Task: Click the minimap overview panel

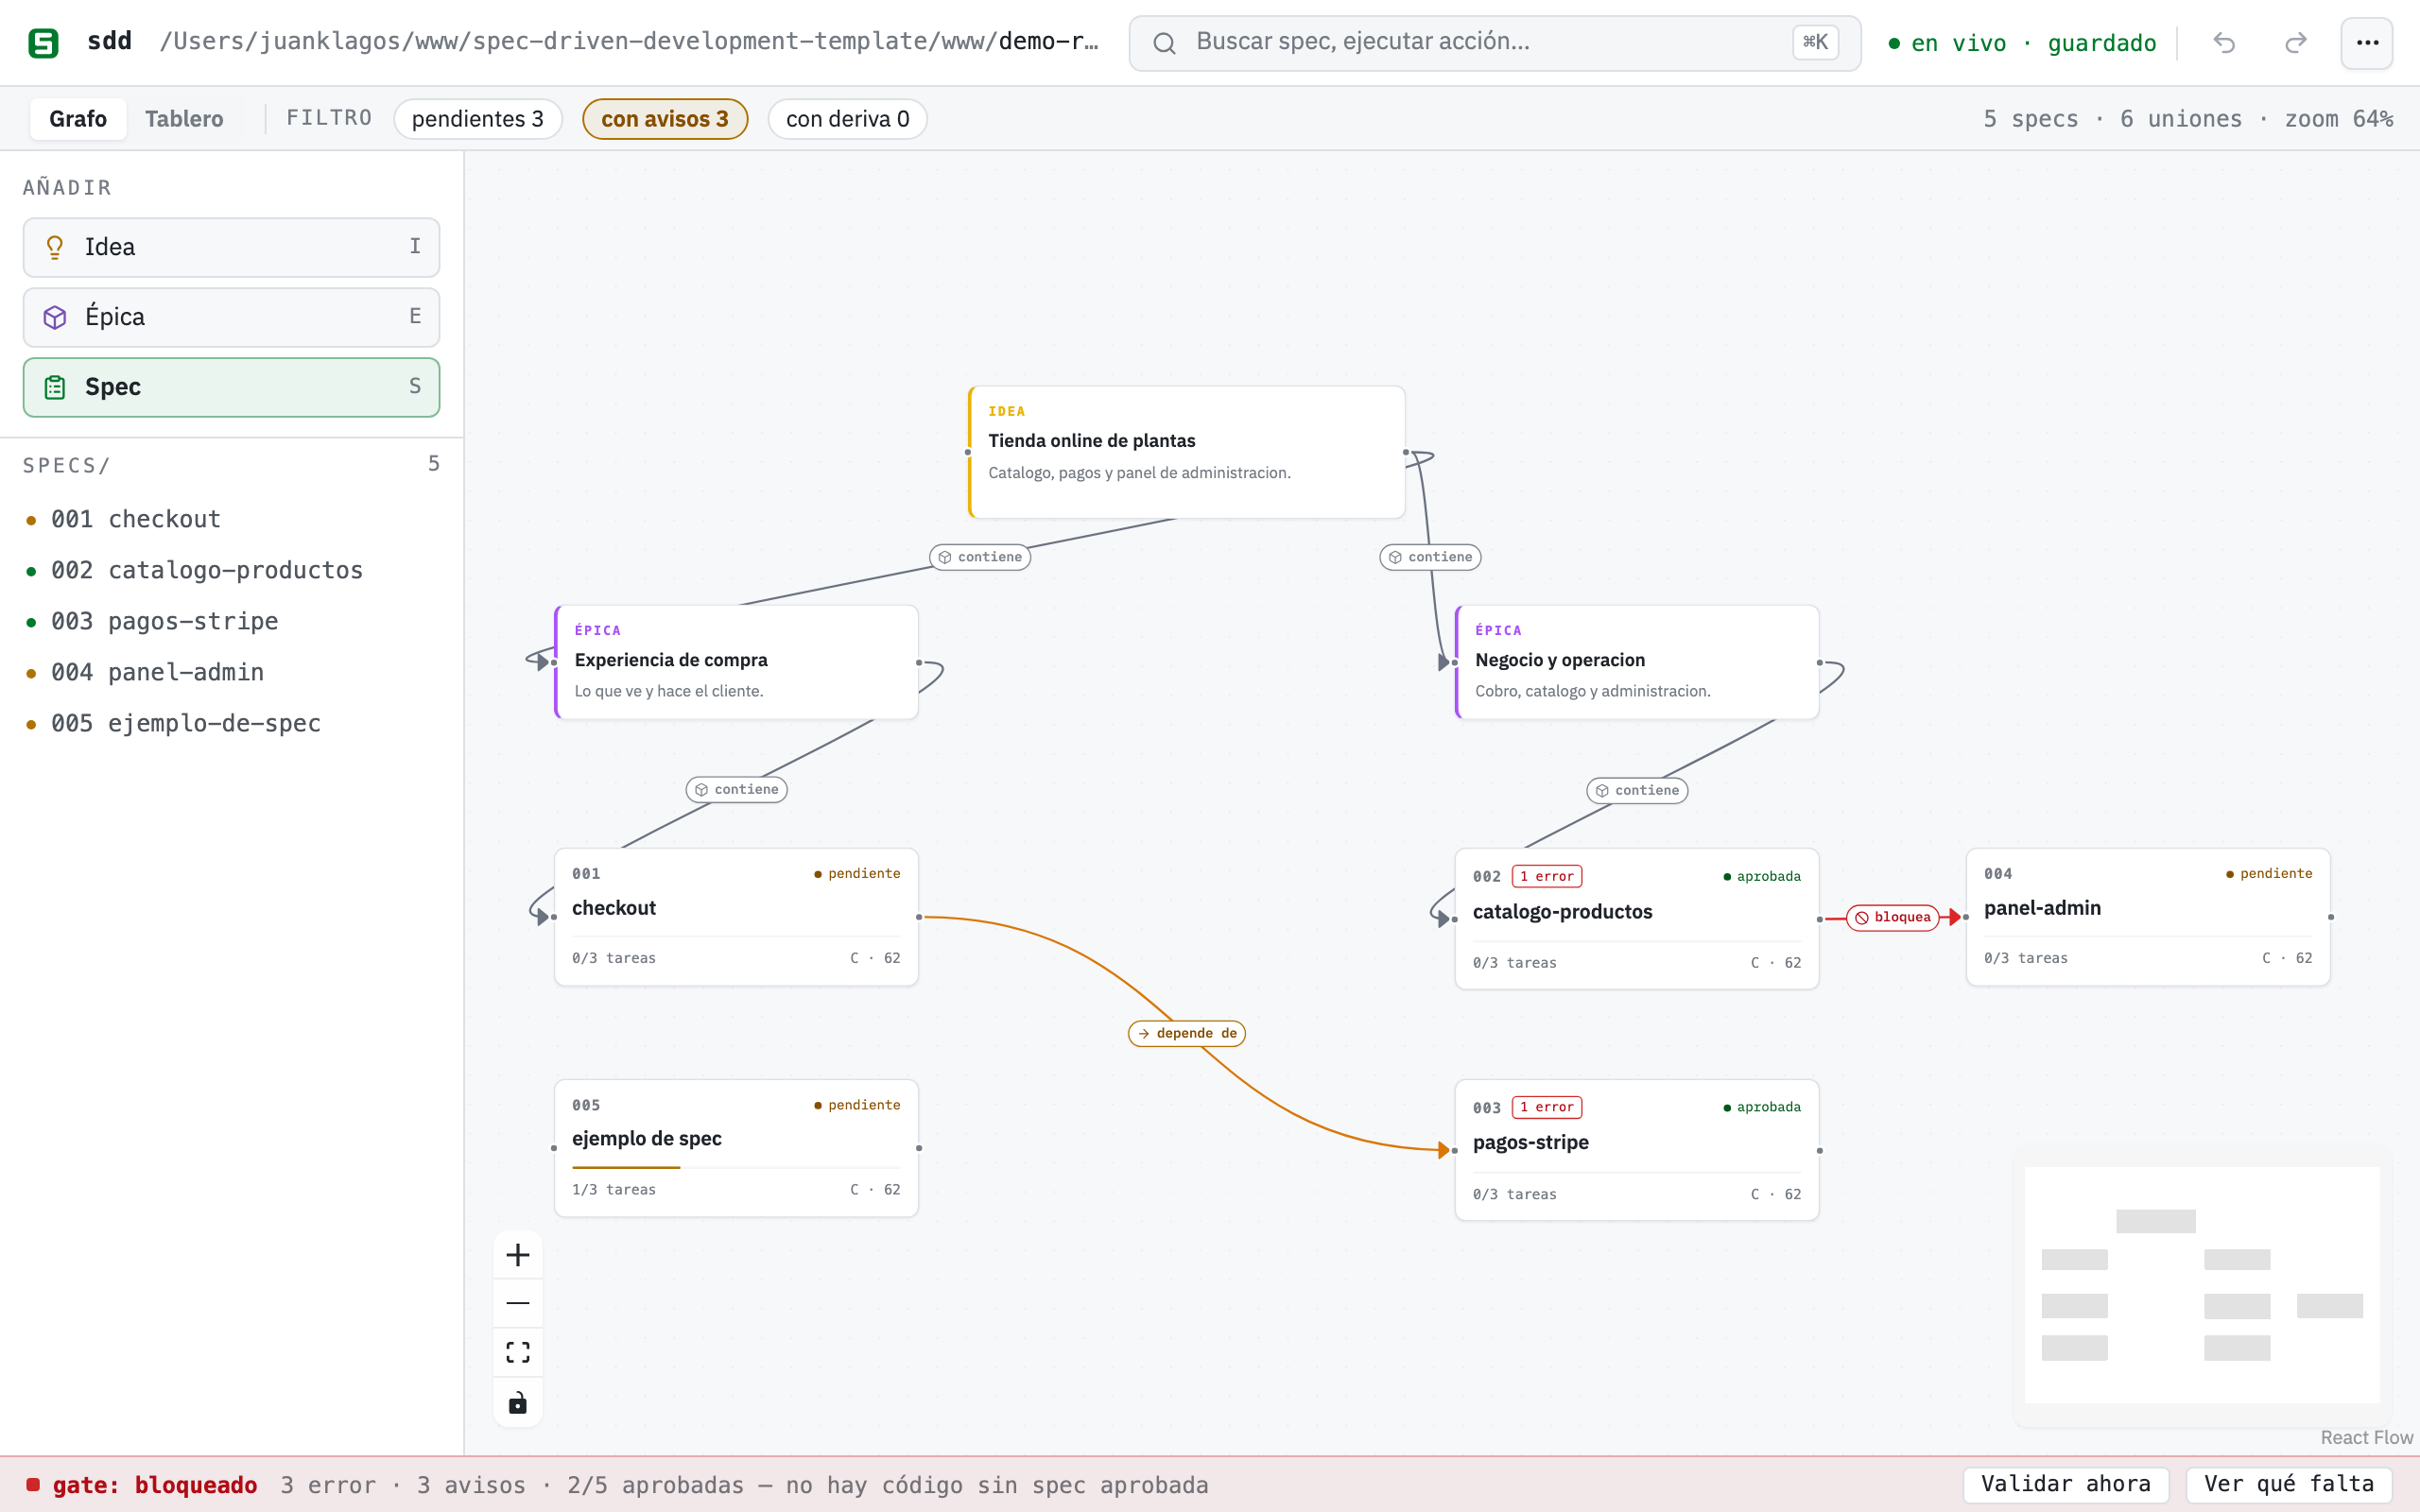Action: [x=2202, y=1285]
